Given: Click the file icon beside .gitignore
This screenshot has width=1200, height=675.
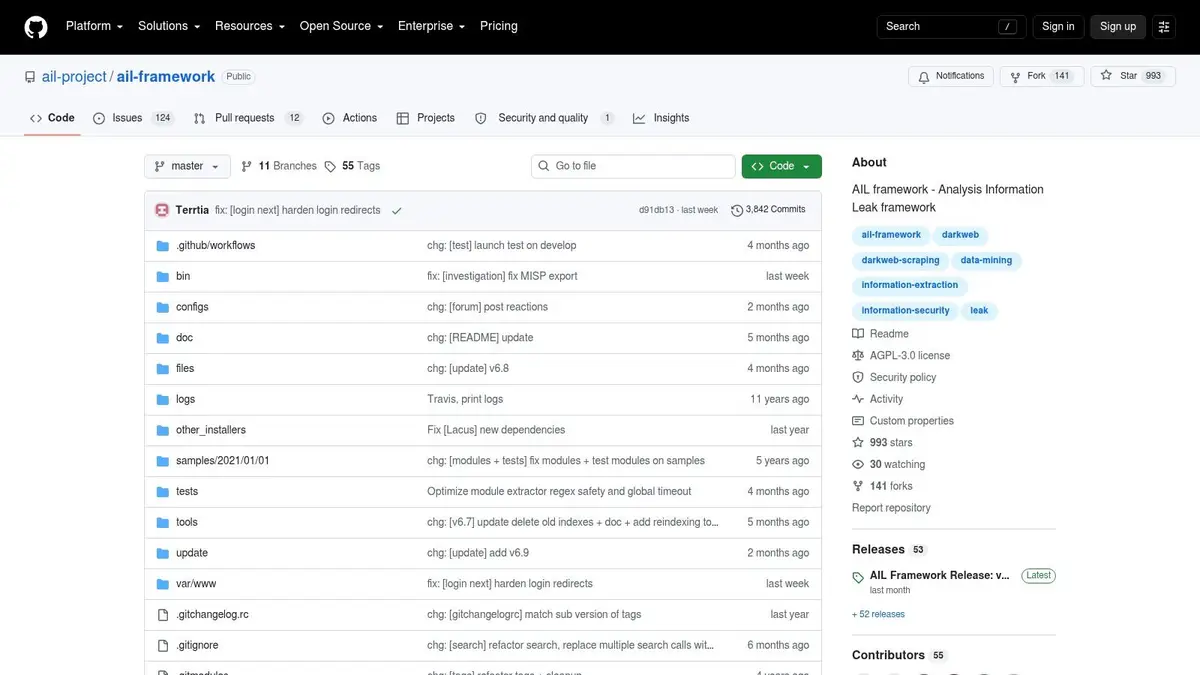Looking at the screenshot, I should (x=163, y=646).
